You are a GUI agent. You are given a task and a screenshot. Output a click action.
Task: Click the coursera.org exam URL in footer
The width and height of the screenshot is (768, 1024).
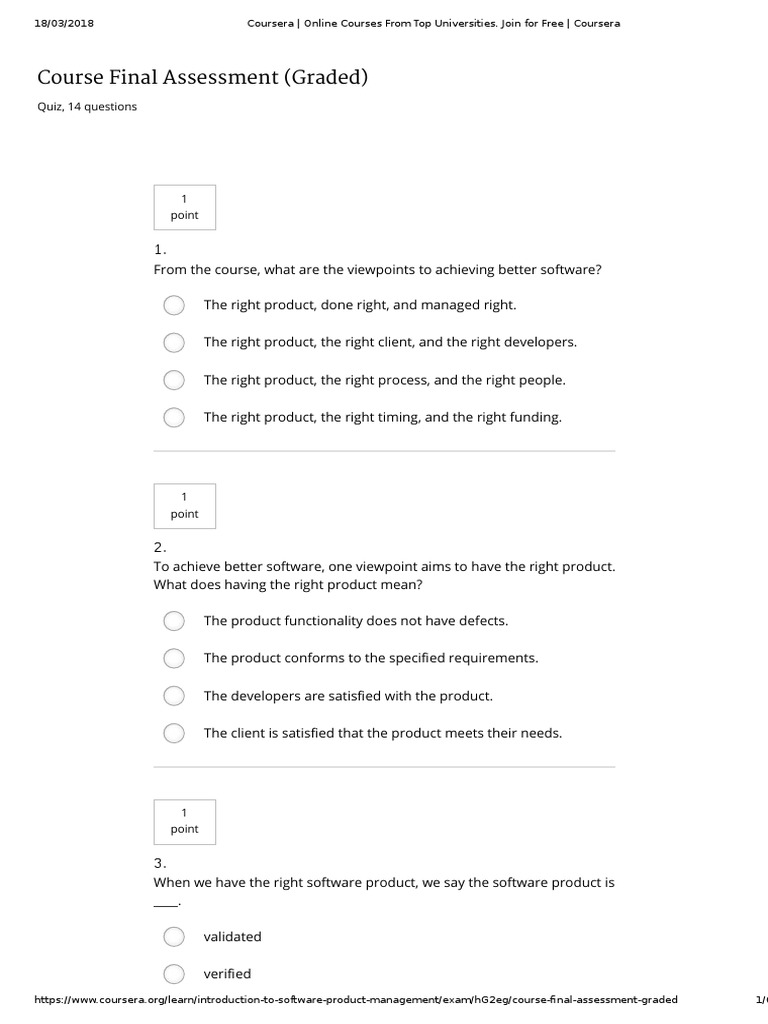click(356, 1000)
